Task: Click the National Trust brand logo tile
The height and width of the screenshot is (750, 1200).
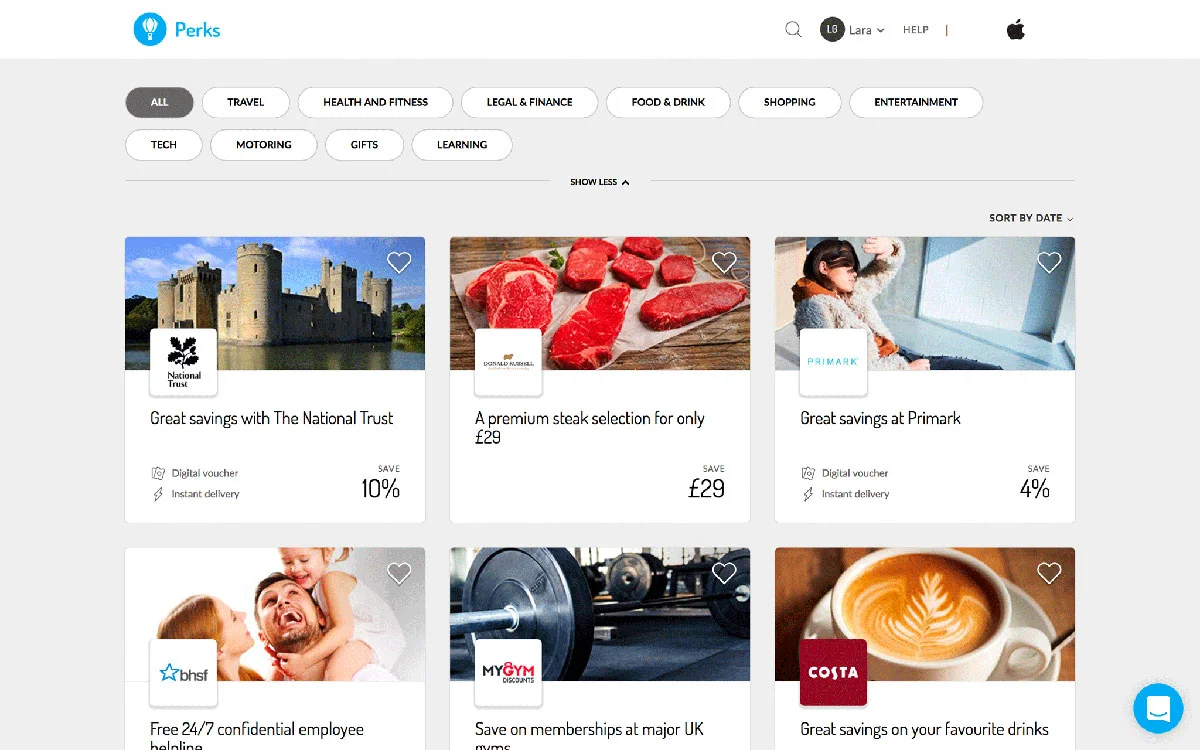Action: coord(183,362)
